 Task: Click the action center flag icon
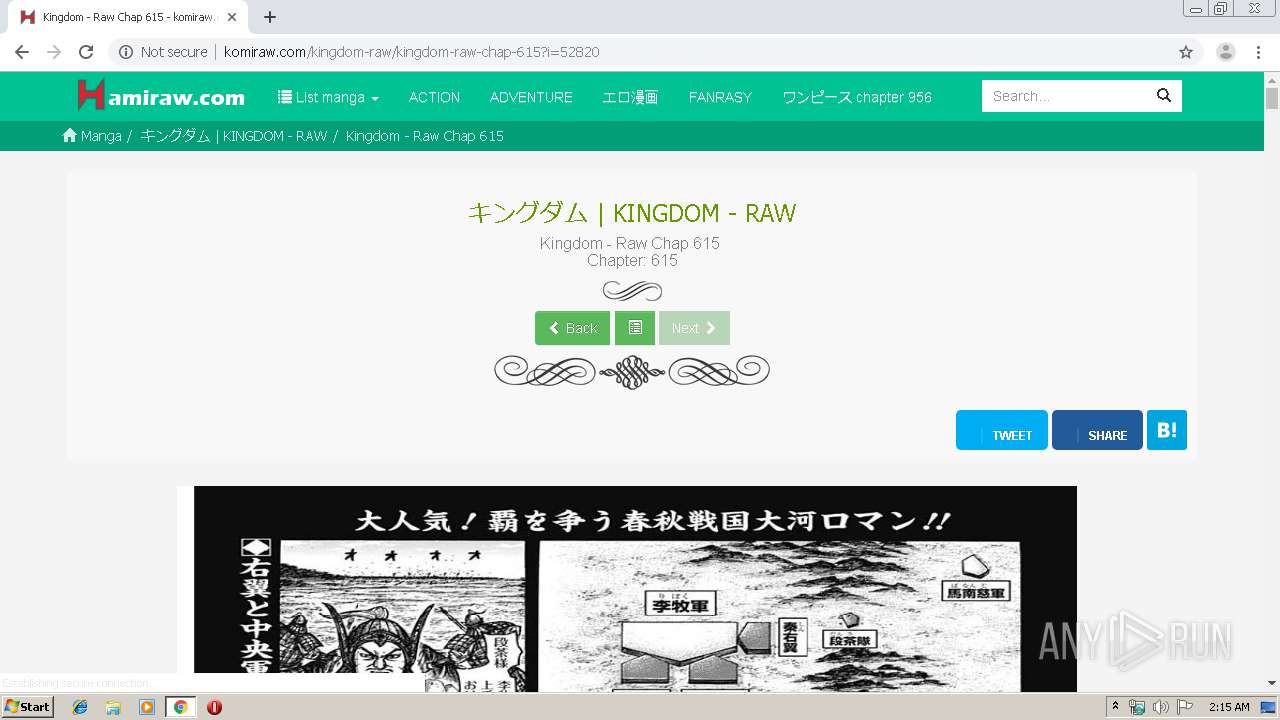pyautogui.click(x=1184, y=707)
